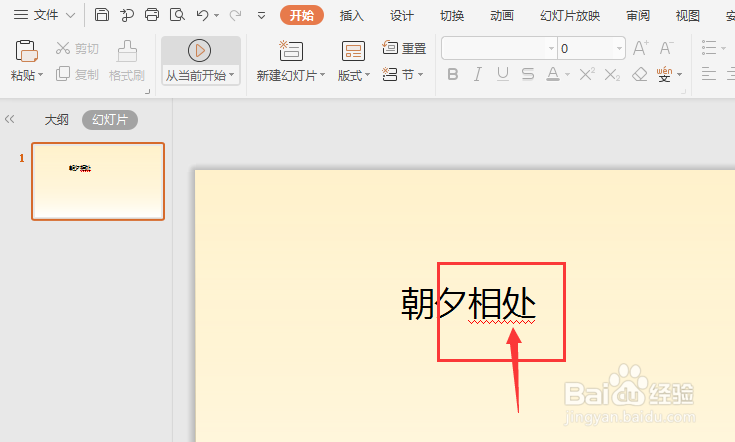Toggle Bold formatting
The width and height of the screenshot is (735, 442).
click(x=453, y=74)
